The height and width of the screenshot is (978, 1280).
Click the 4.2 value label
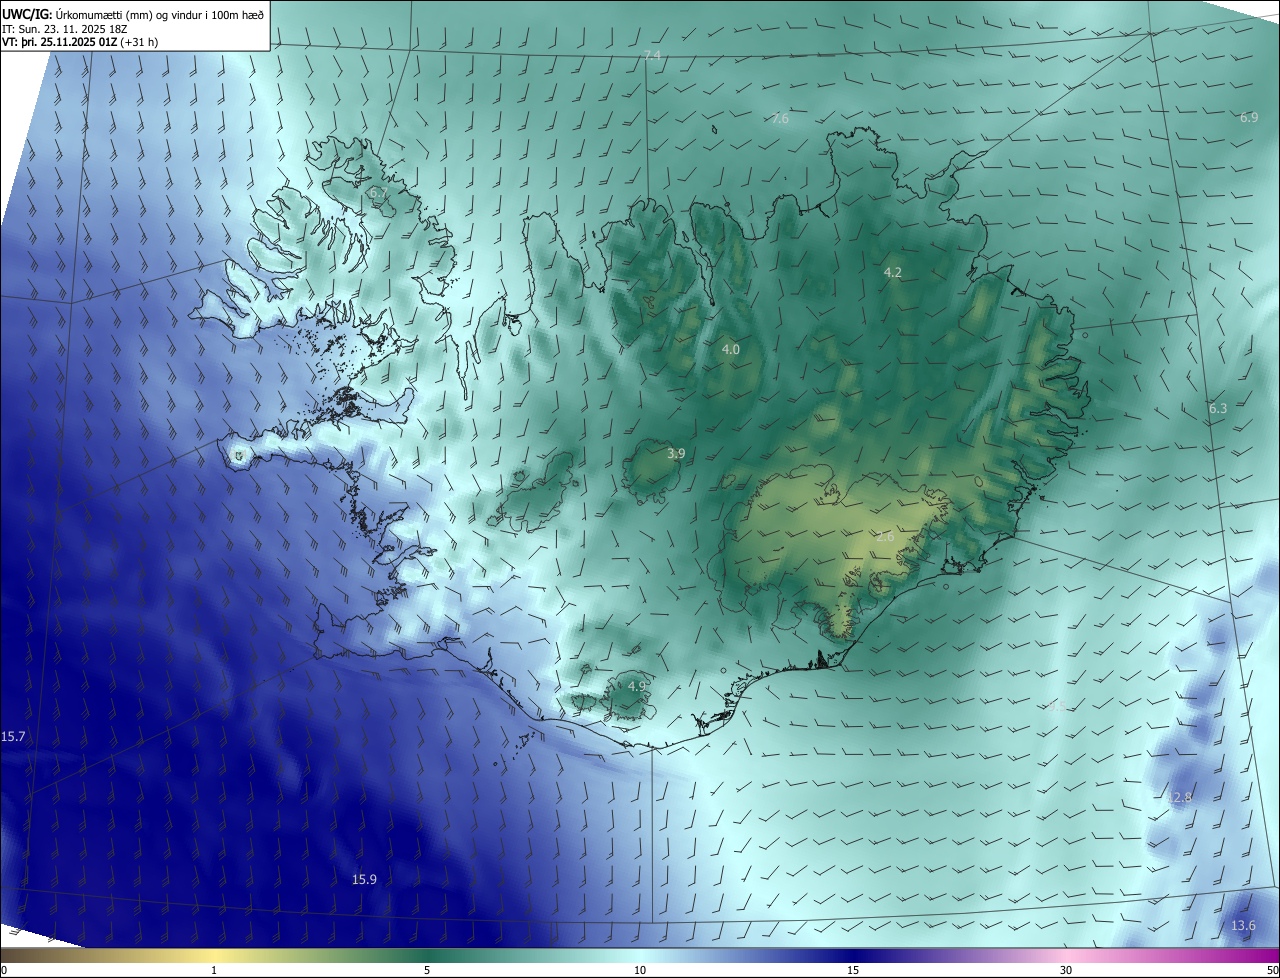click(x=893, y=272)
